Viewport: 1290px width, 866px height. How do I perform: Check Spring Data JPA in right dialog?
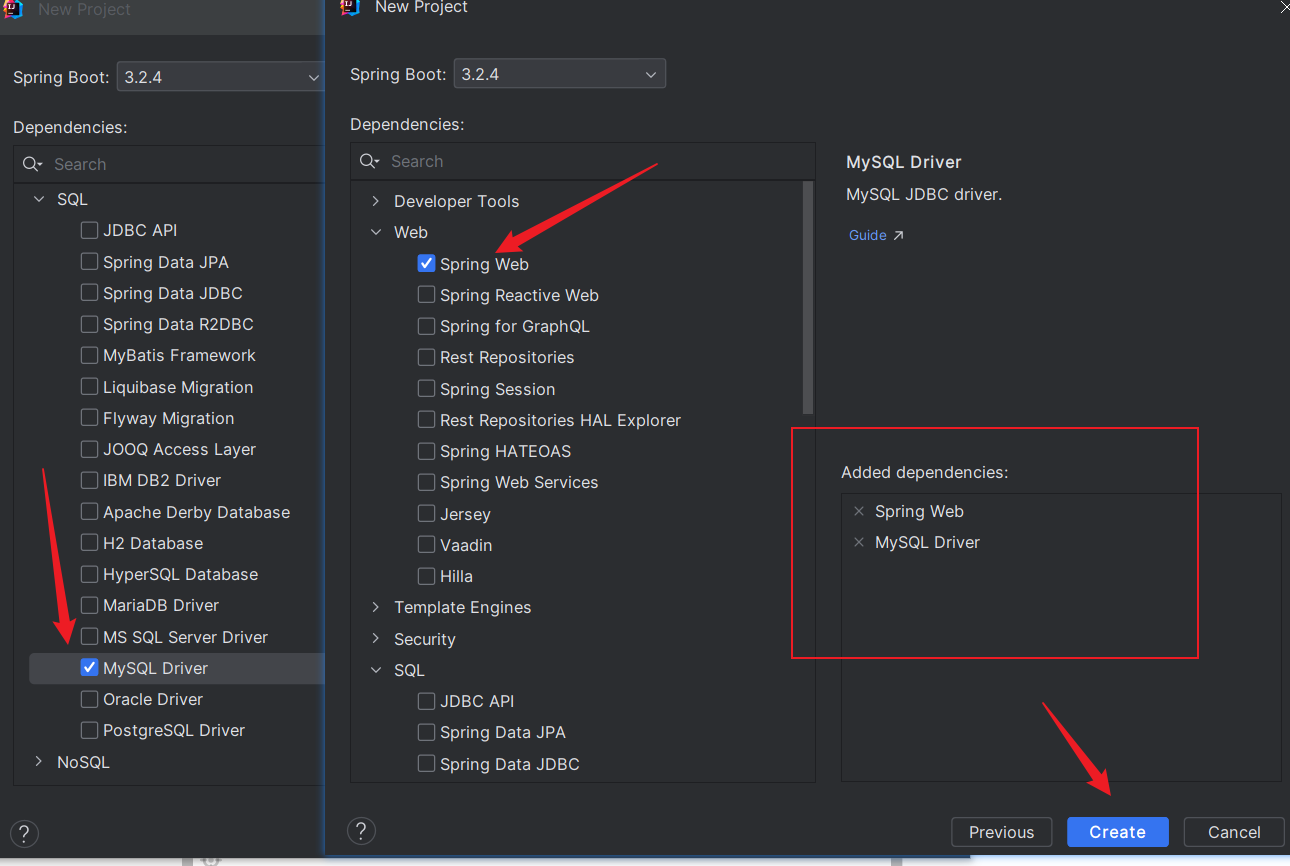coord(426,732)
